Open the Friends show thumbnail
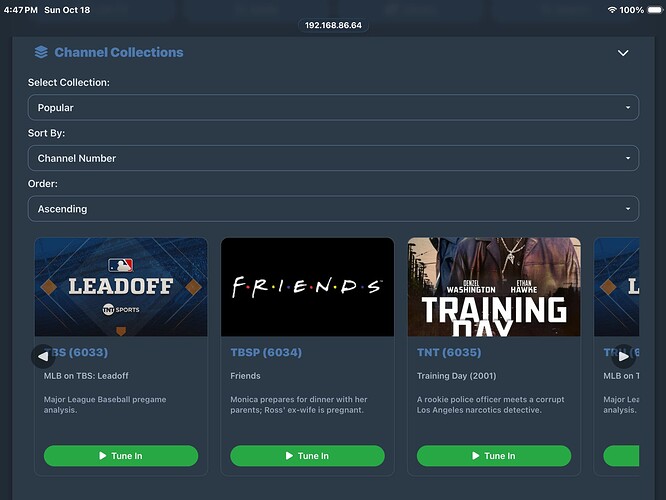The width and height of the screenshot is (666, 500). tap(308, 287)
